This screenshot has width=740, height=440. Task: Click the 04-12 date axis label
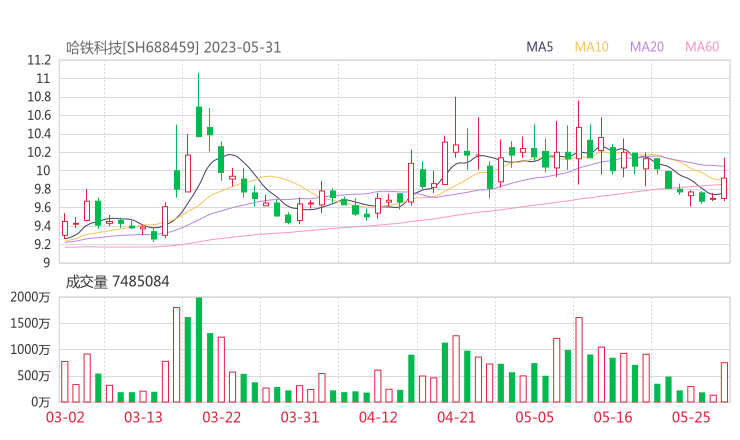[x=378, y=417]
